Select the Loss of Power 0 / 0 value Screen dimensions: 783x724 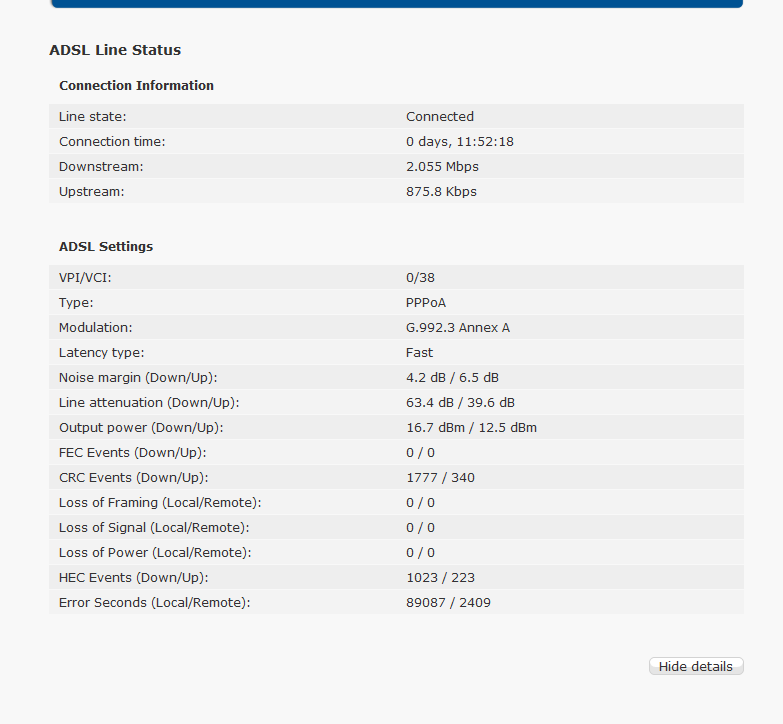pyautogui.click(x=420, y=552)
